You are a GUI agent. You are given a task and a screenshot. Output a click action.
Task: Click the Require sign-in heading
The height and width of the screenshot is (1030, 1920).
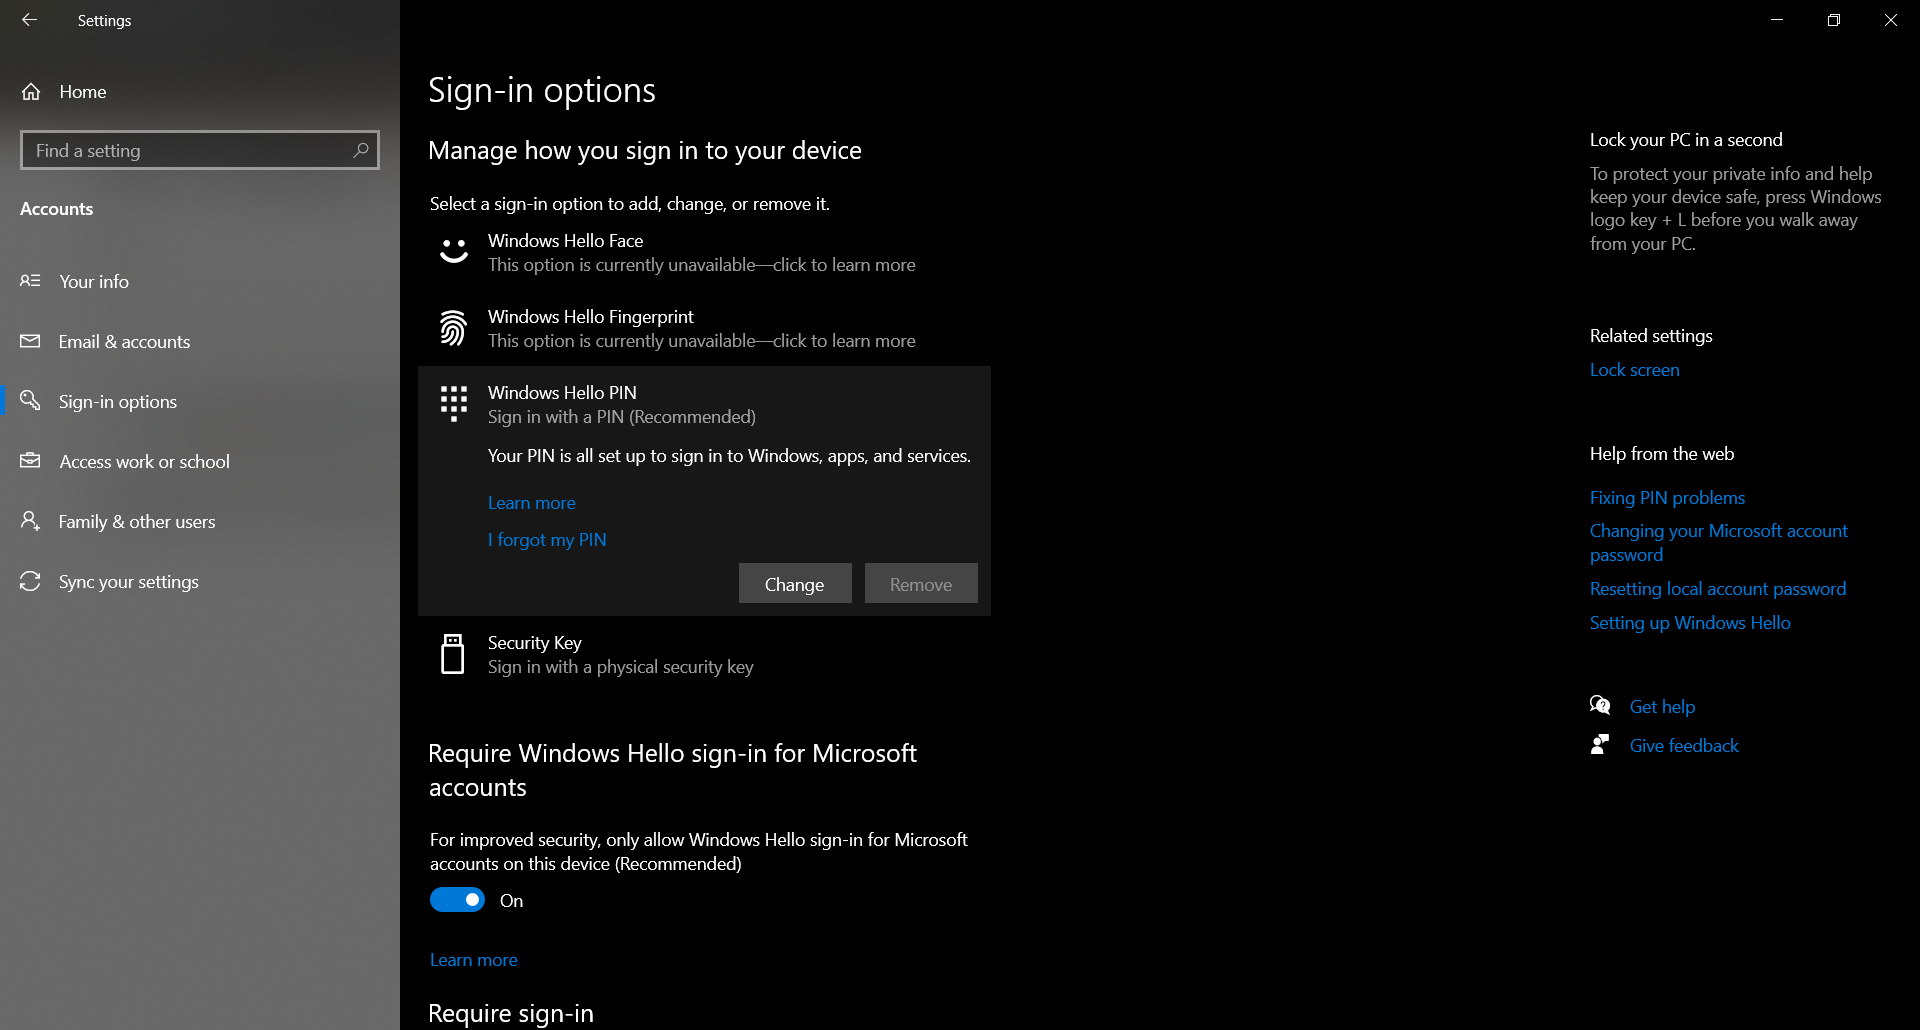pyautogui.click(x=511, y=1014)
